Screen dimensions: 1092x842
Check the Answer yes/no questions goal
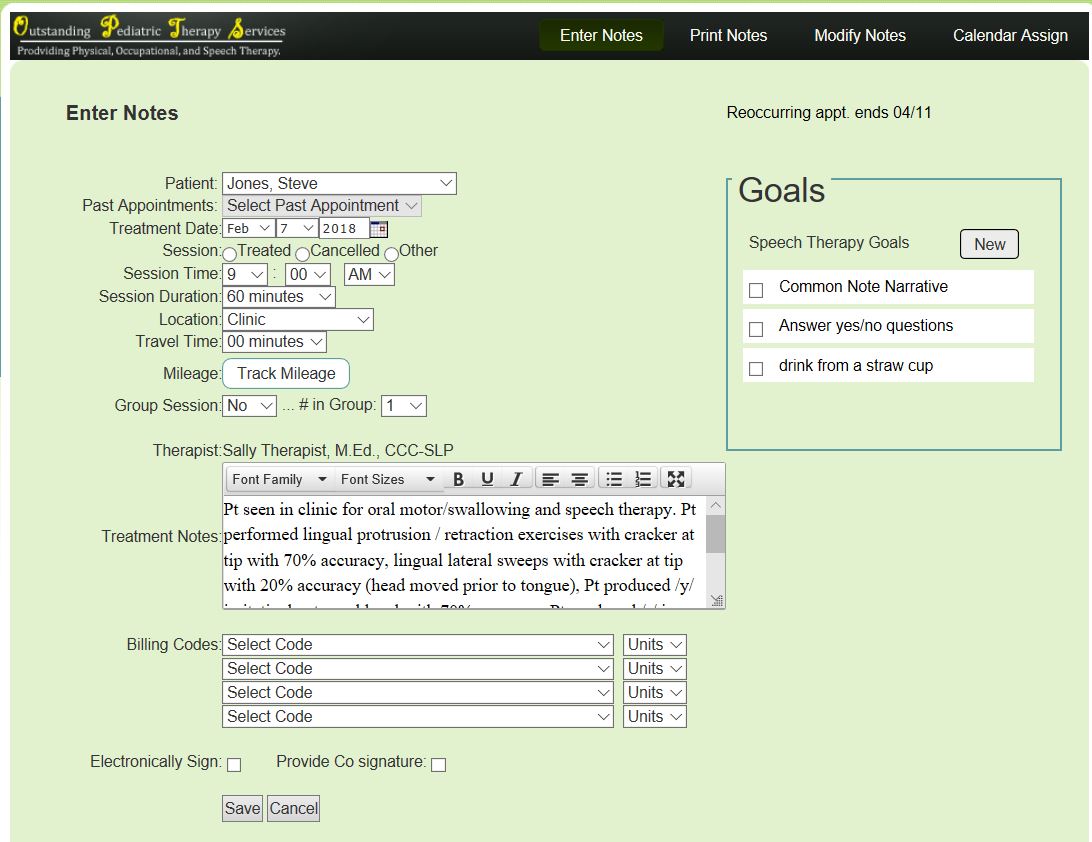756,329
